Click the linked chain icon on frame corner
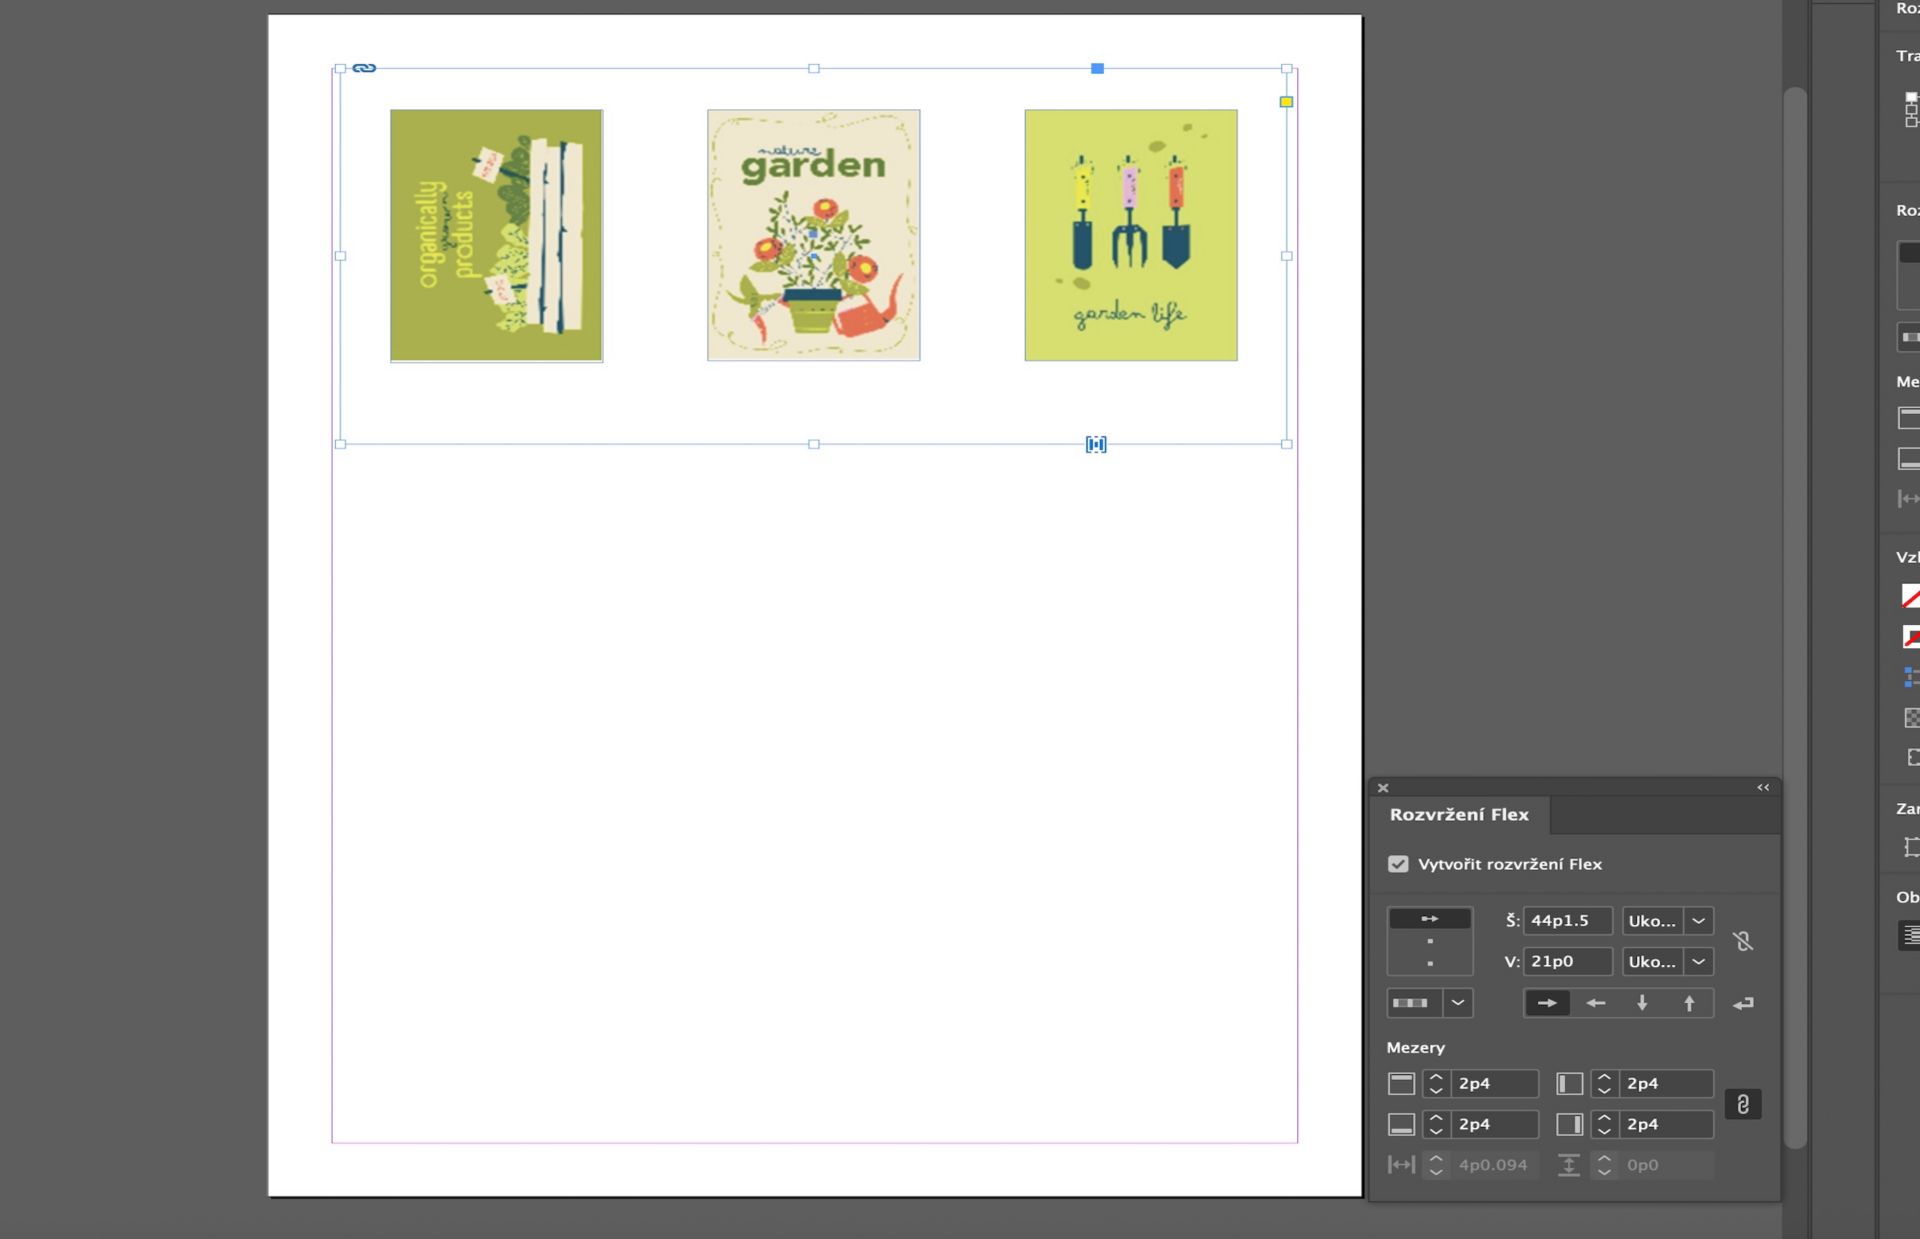 tap(364, 68)
